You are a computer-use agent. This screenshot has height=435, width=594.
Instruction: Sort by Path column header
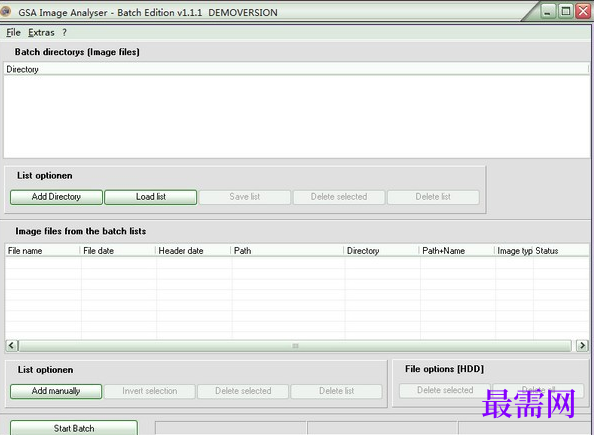[x=287, y=251]
